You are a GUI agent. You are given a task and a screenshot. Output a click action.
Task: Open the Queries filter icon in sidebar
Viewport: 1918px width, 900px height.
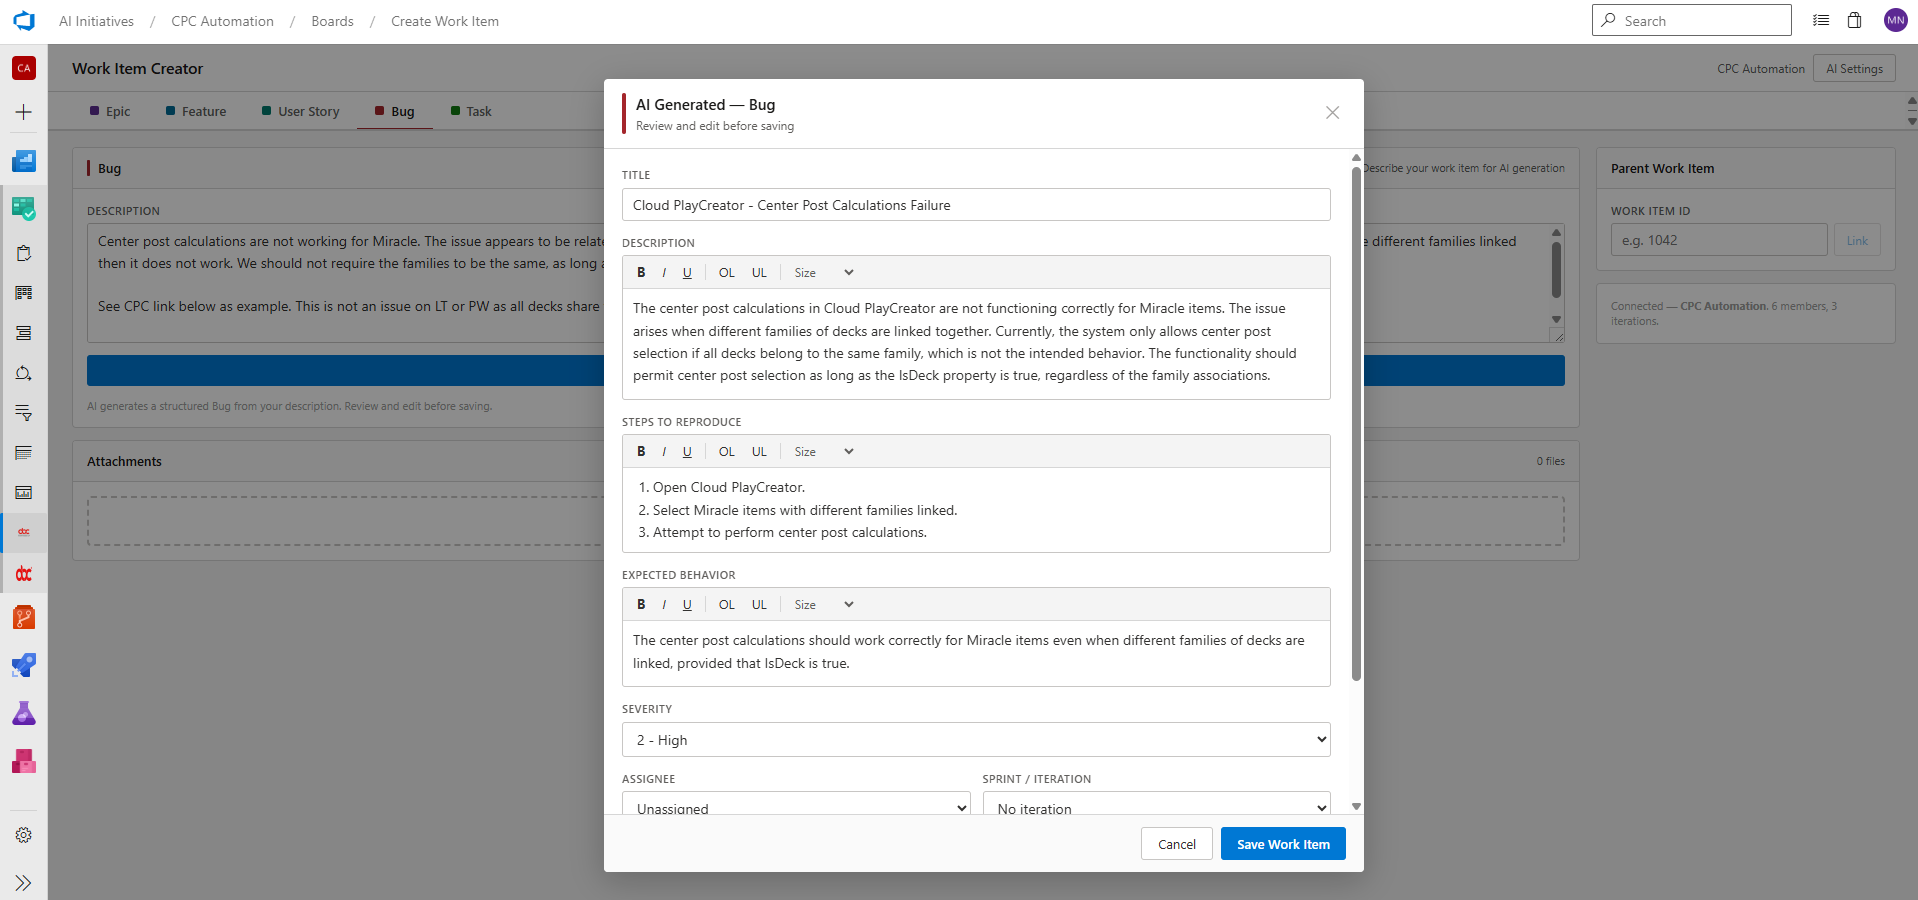[24, 413]
